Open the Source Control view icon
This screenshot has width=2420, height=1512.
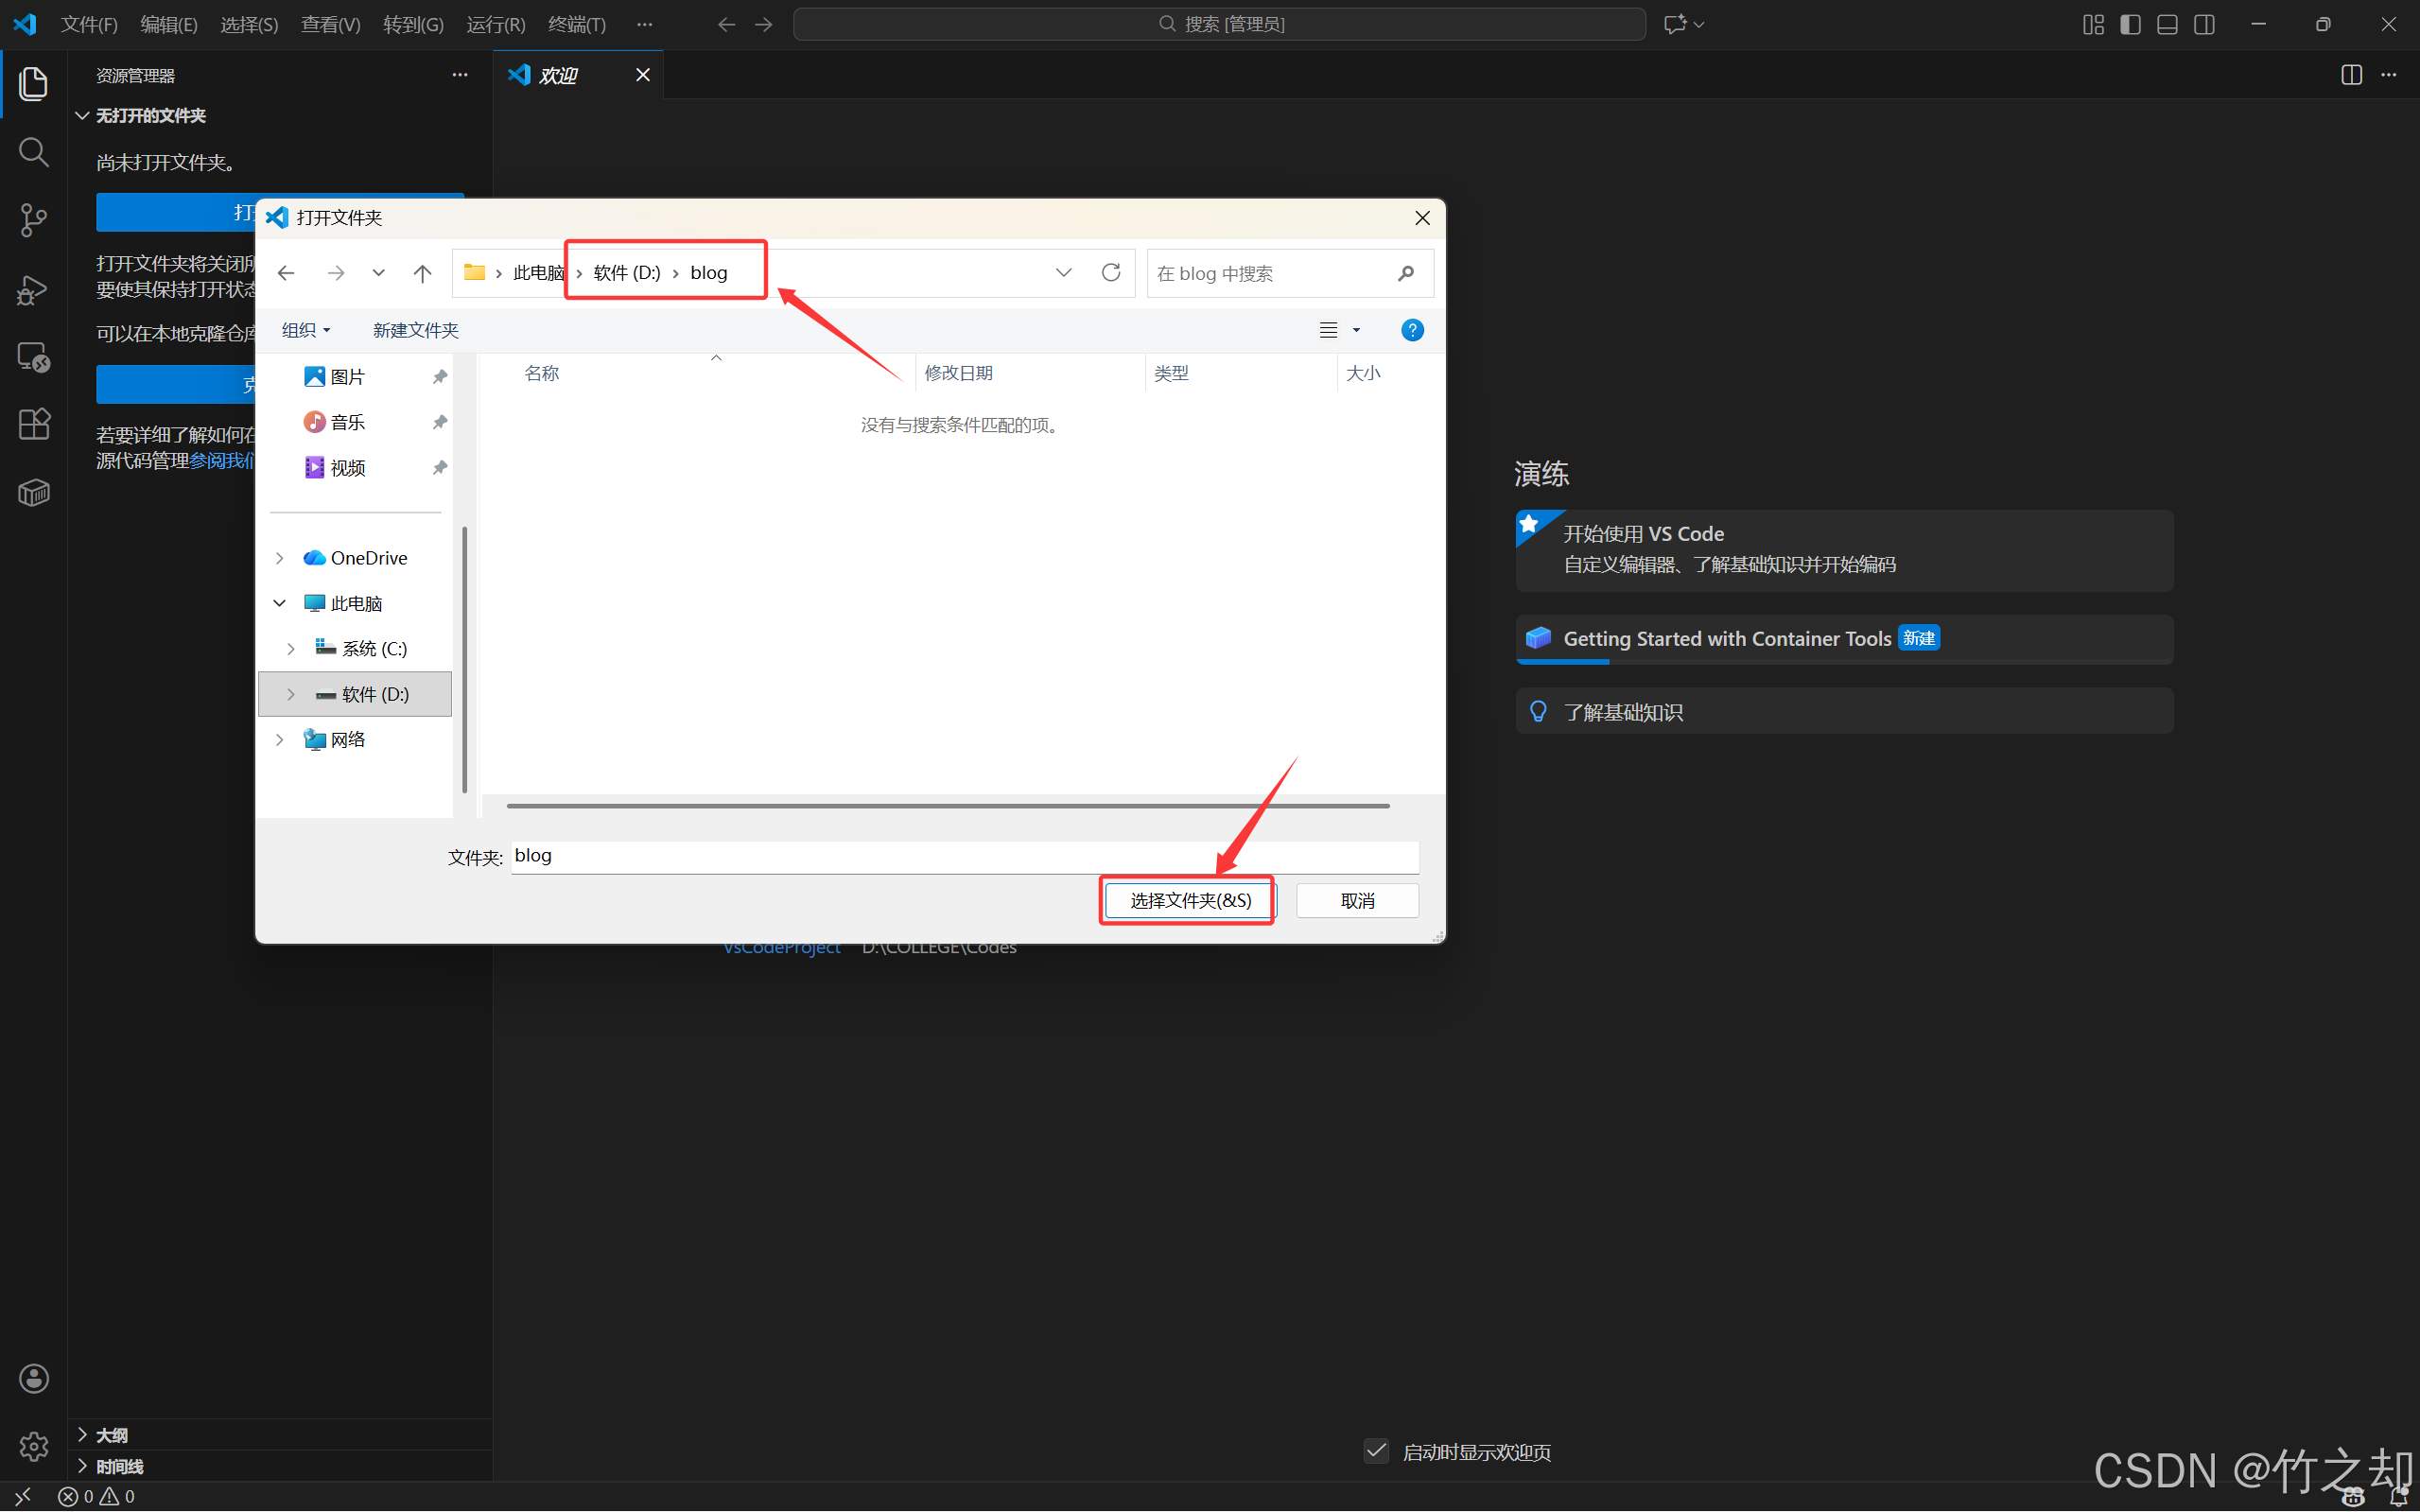[x=33, y=221]
